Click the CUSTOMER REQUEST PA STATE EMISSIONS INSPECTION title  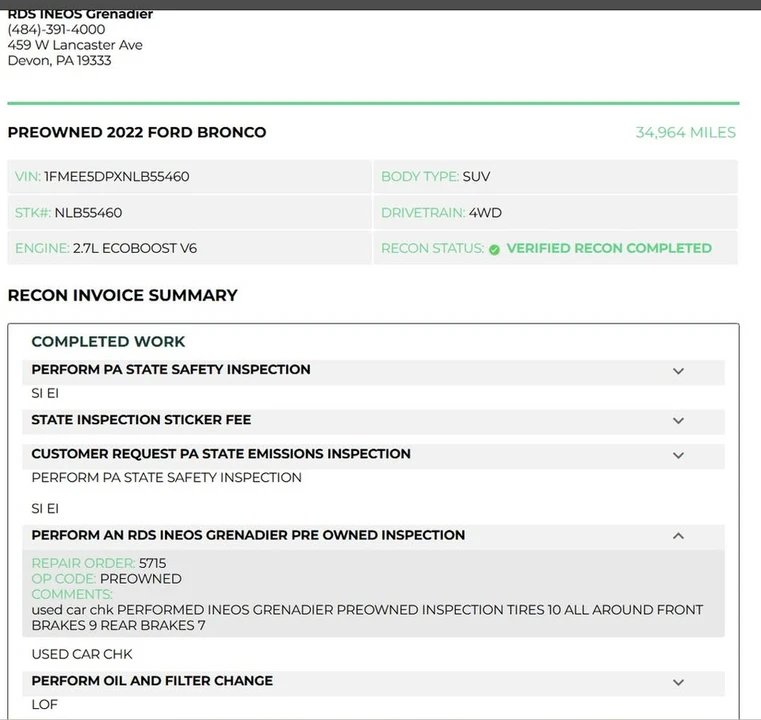click(221, 454)
